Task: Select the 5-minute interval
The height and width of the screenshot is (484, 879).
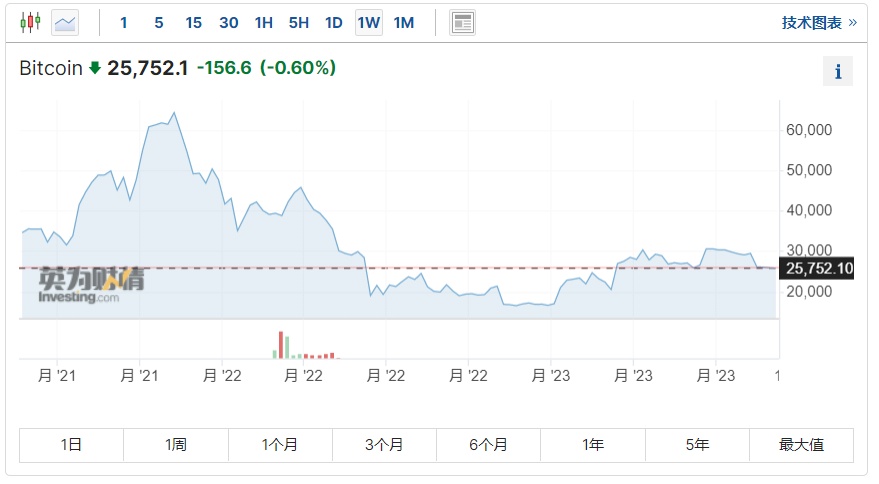Action: click(x=159, y=22)
